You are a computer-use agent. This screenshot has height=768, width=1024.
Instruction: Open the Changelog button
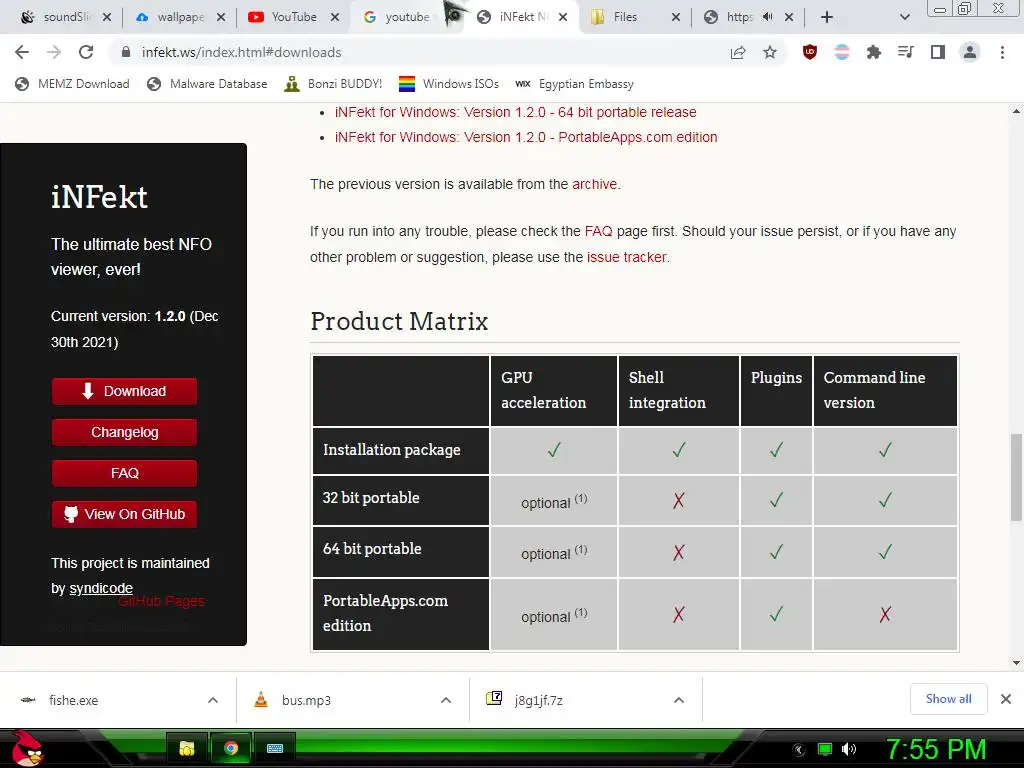click(x=124, y=432)
